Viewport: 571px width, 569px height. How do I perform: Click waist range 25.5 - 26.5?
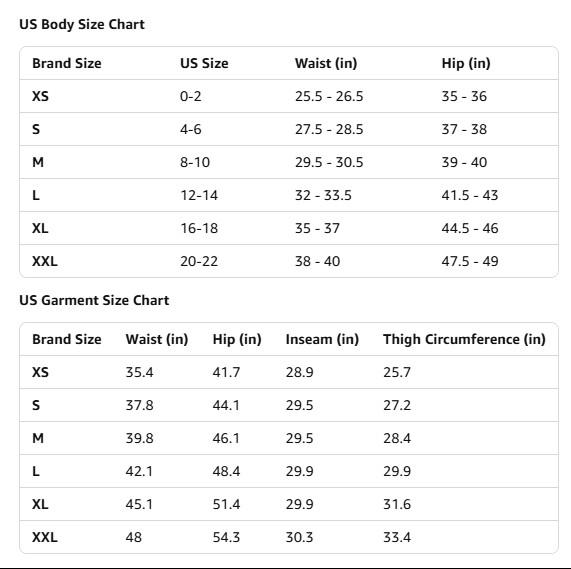(329, 96)
